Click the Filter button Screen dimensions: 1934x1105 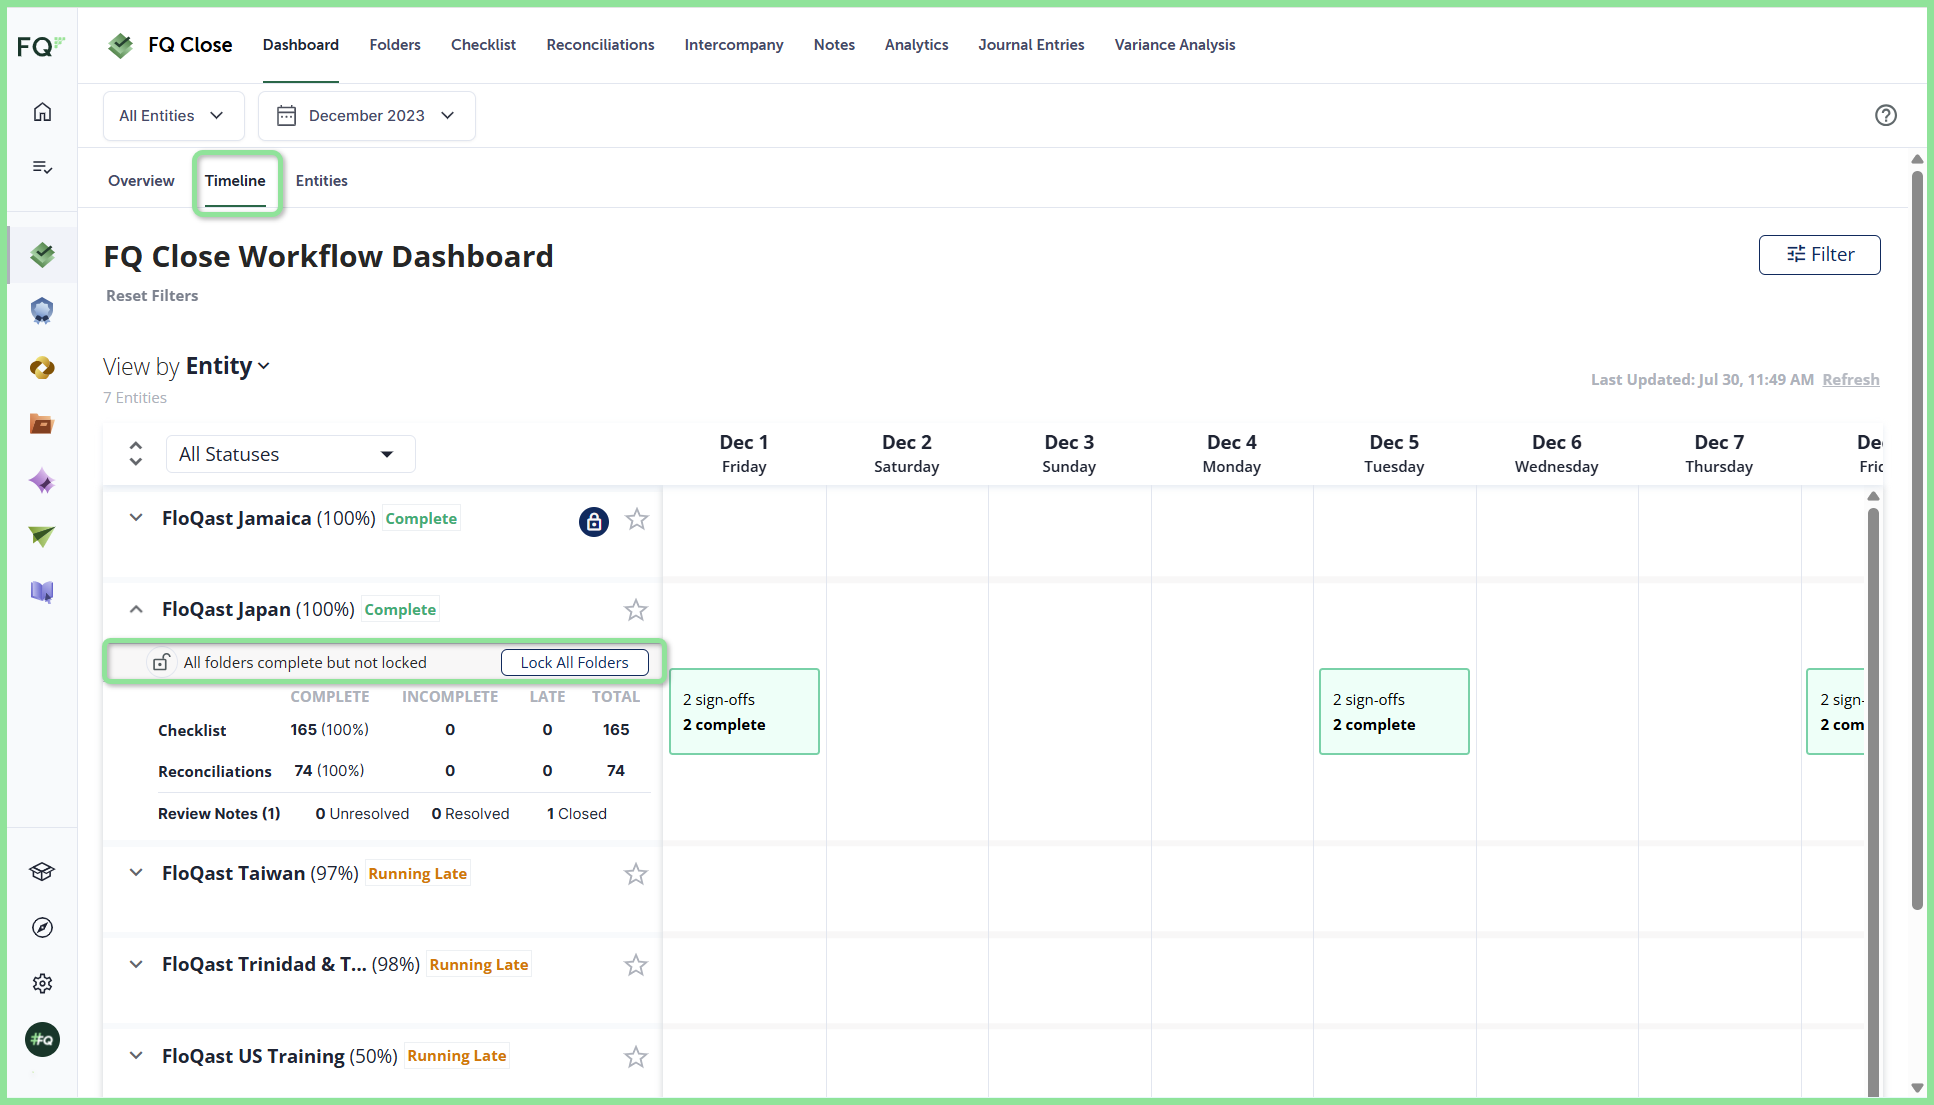[1820, 255]
